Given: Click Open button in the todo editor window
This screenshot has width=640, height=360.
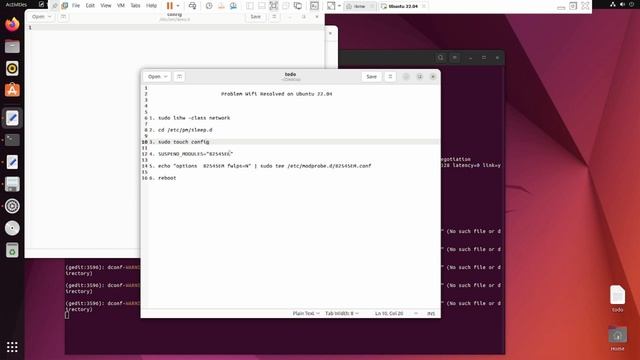Looking at the screenshot, I should (154, 77).
